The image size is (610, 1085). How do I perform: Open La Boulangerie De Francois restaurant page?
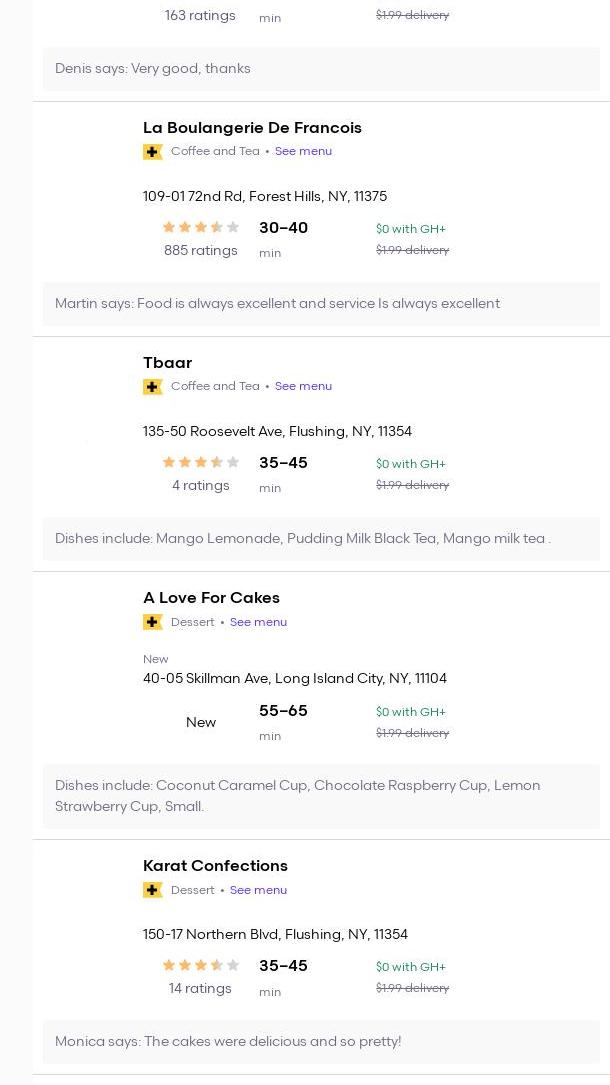coord(252,128)
